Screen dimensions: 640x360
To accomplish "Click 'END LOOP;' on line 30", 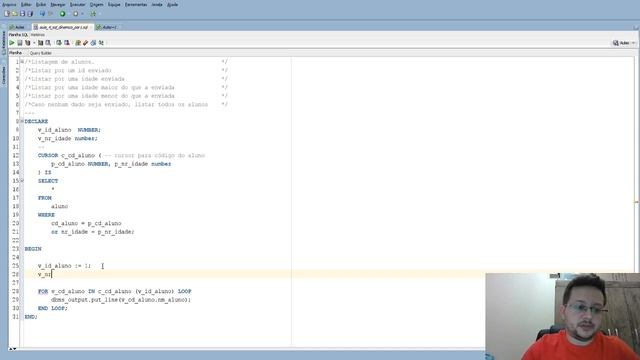I will 53,308.
